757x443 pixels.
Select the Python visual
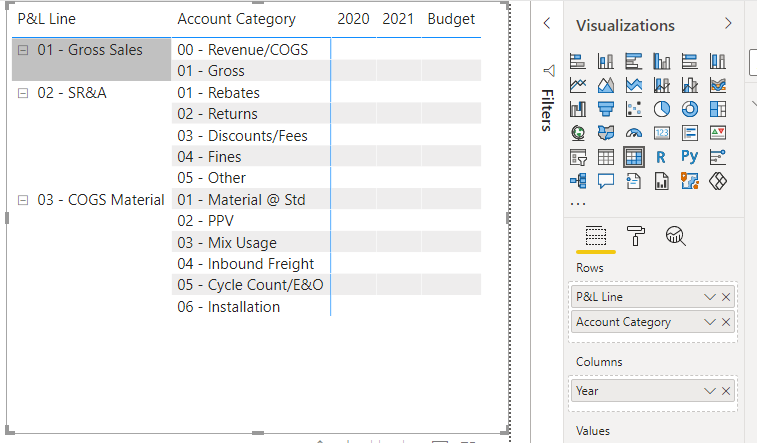click(690, 156)
